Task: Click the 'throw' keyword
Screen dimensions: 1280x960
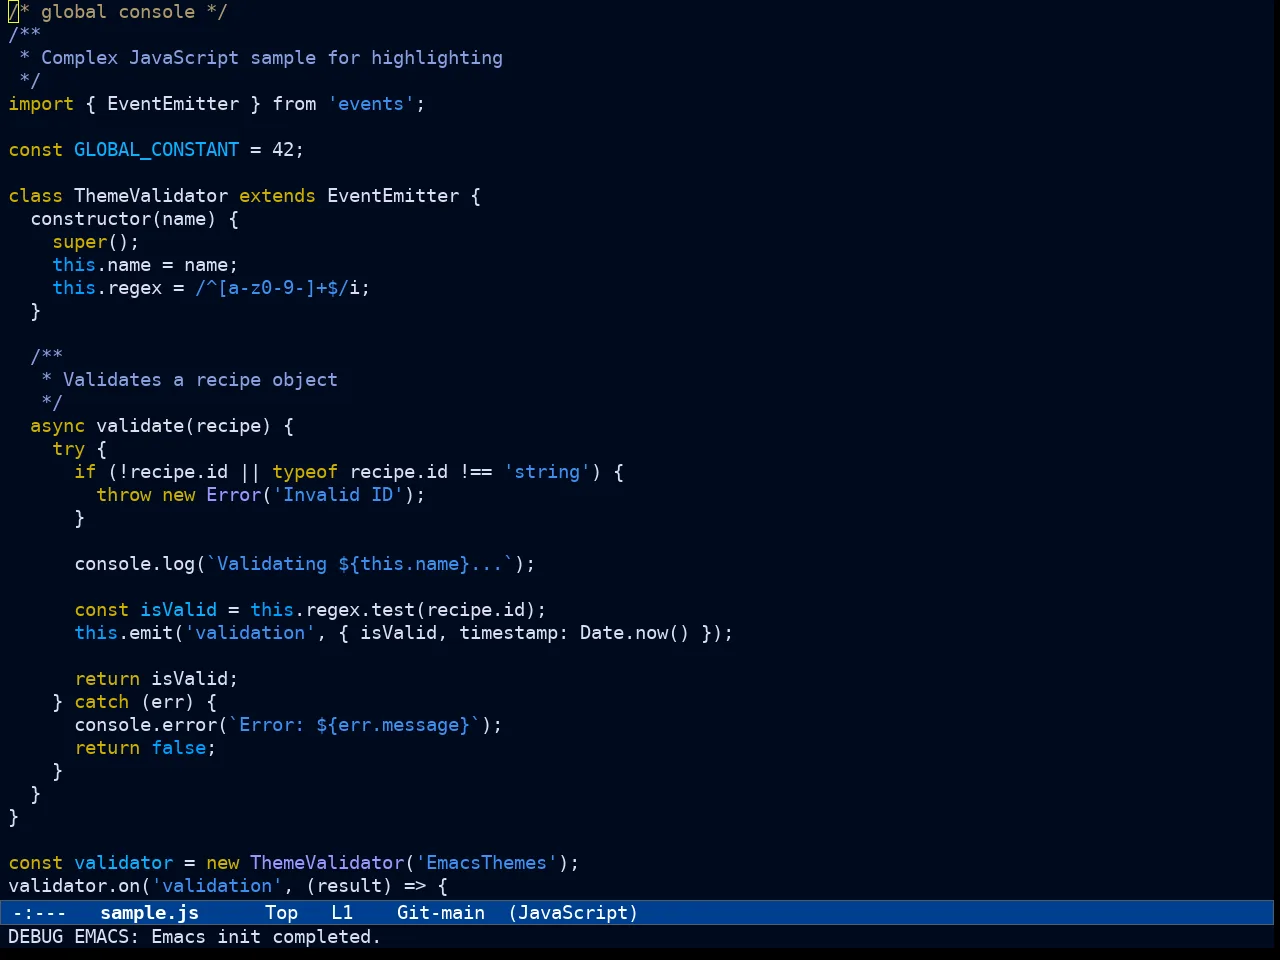Action: click(x=124, y=495)
